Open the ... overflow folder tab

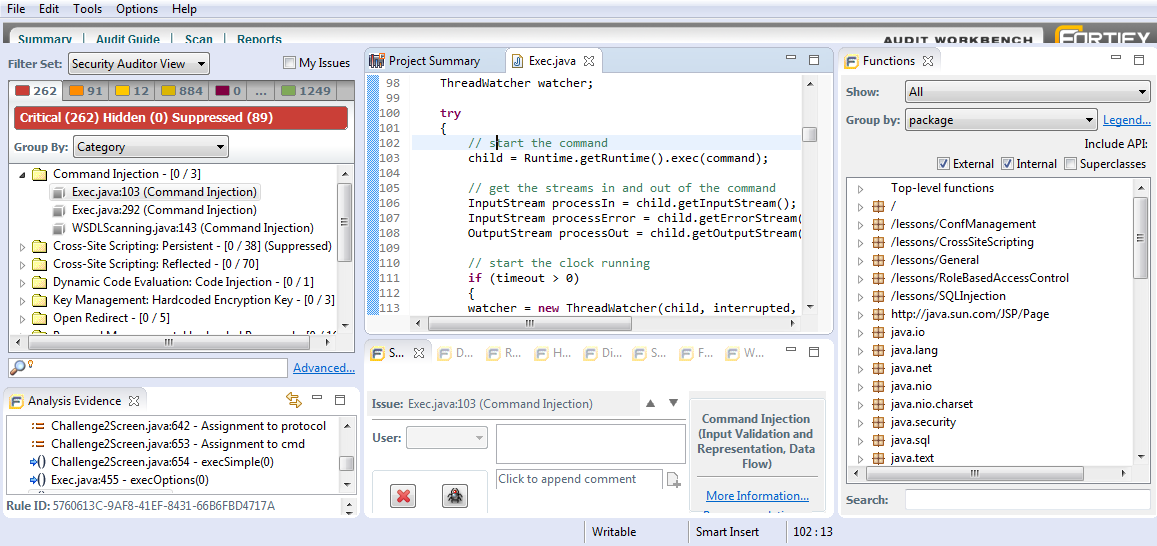(260, 91)
